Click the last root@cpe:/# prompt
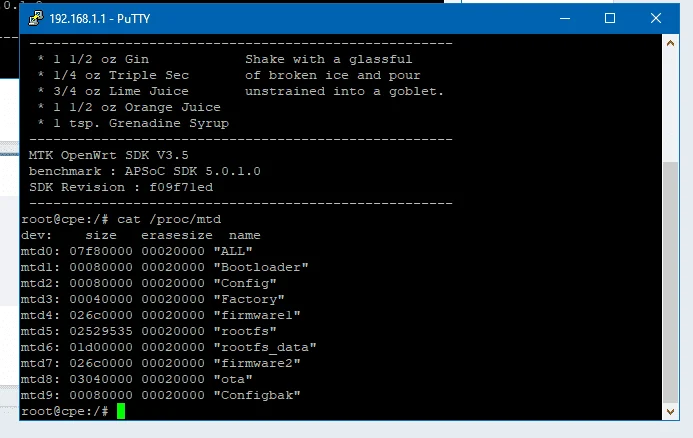The image size is (693, 438). pos(65,411)
